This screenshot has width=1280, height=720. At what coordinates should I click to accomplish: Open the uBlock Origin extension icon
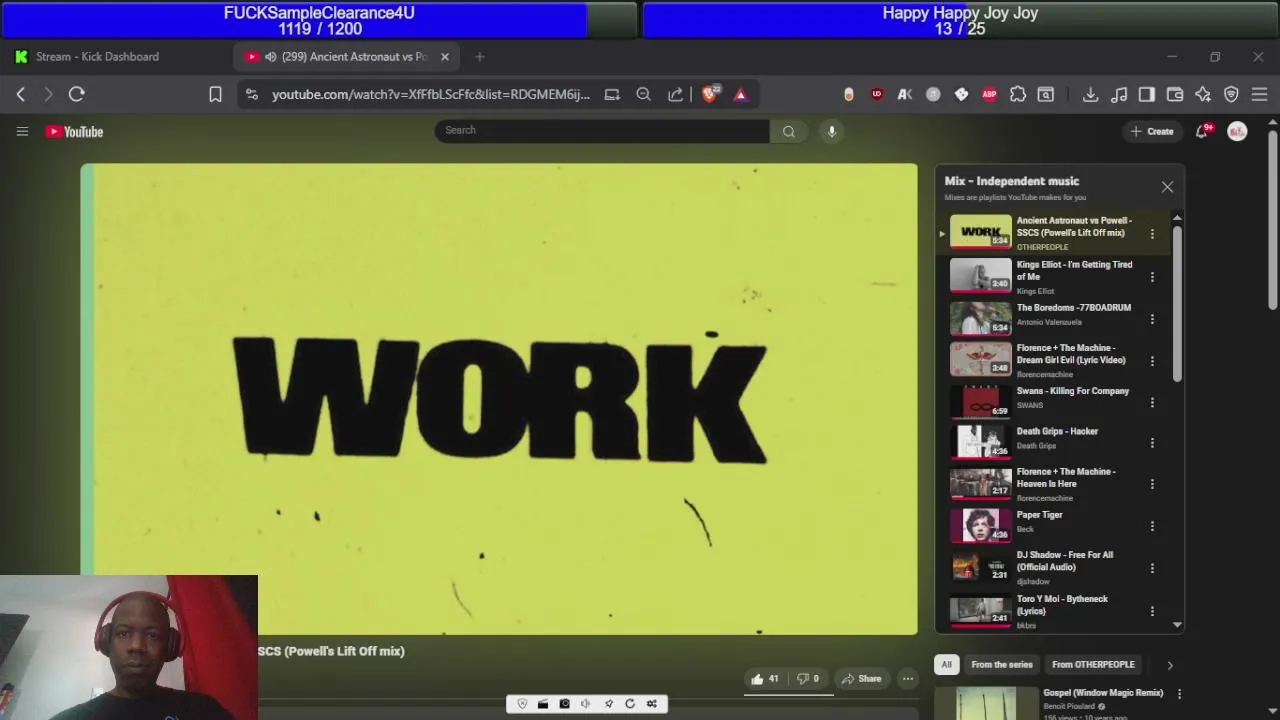(877, 94)
